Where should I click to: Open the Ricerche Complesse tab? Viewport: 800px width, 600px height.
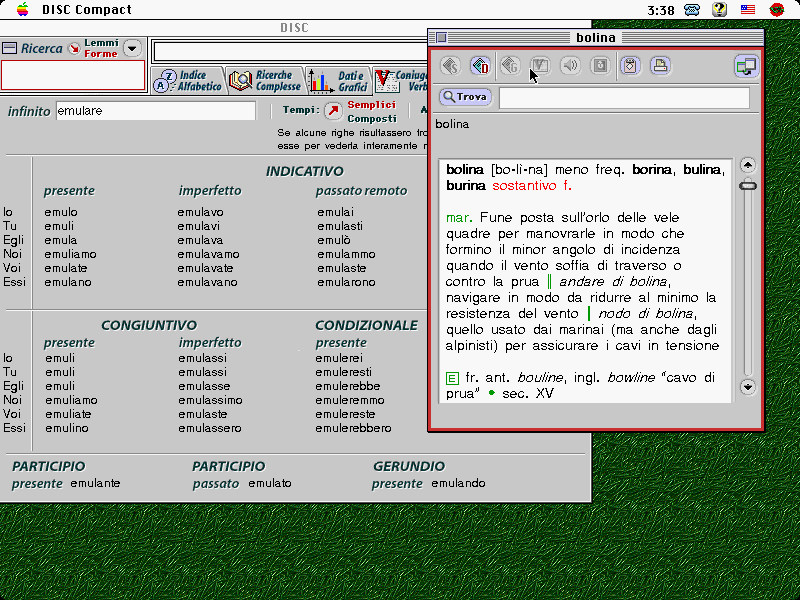(x=265, y=81)
